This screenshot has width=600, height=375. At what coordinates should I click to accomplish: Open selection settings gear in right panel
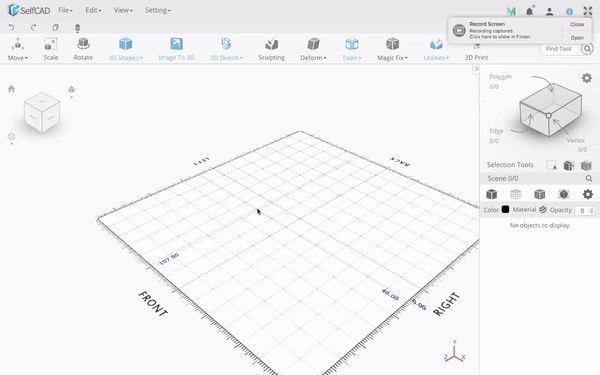[587, 78]
